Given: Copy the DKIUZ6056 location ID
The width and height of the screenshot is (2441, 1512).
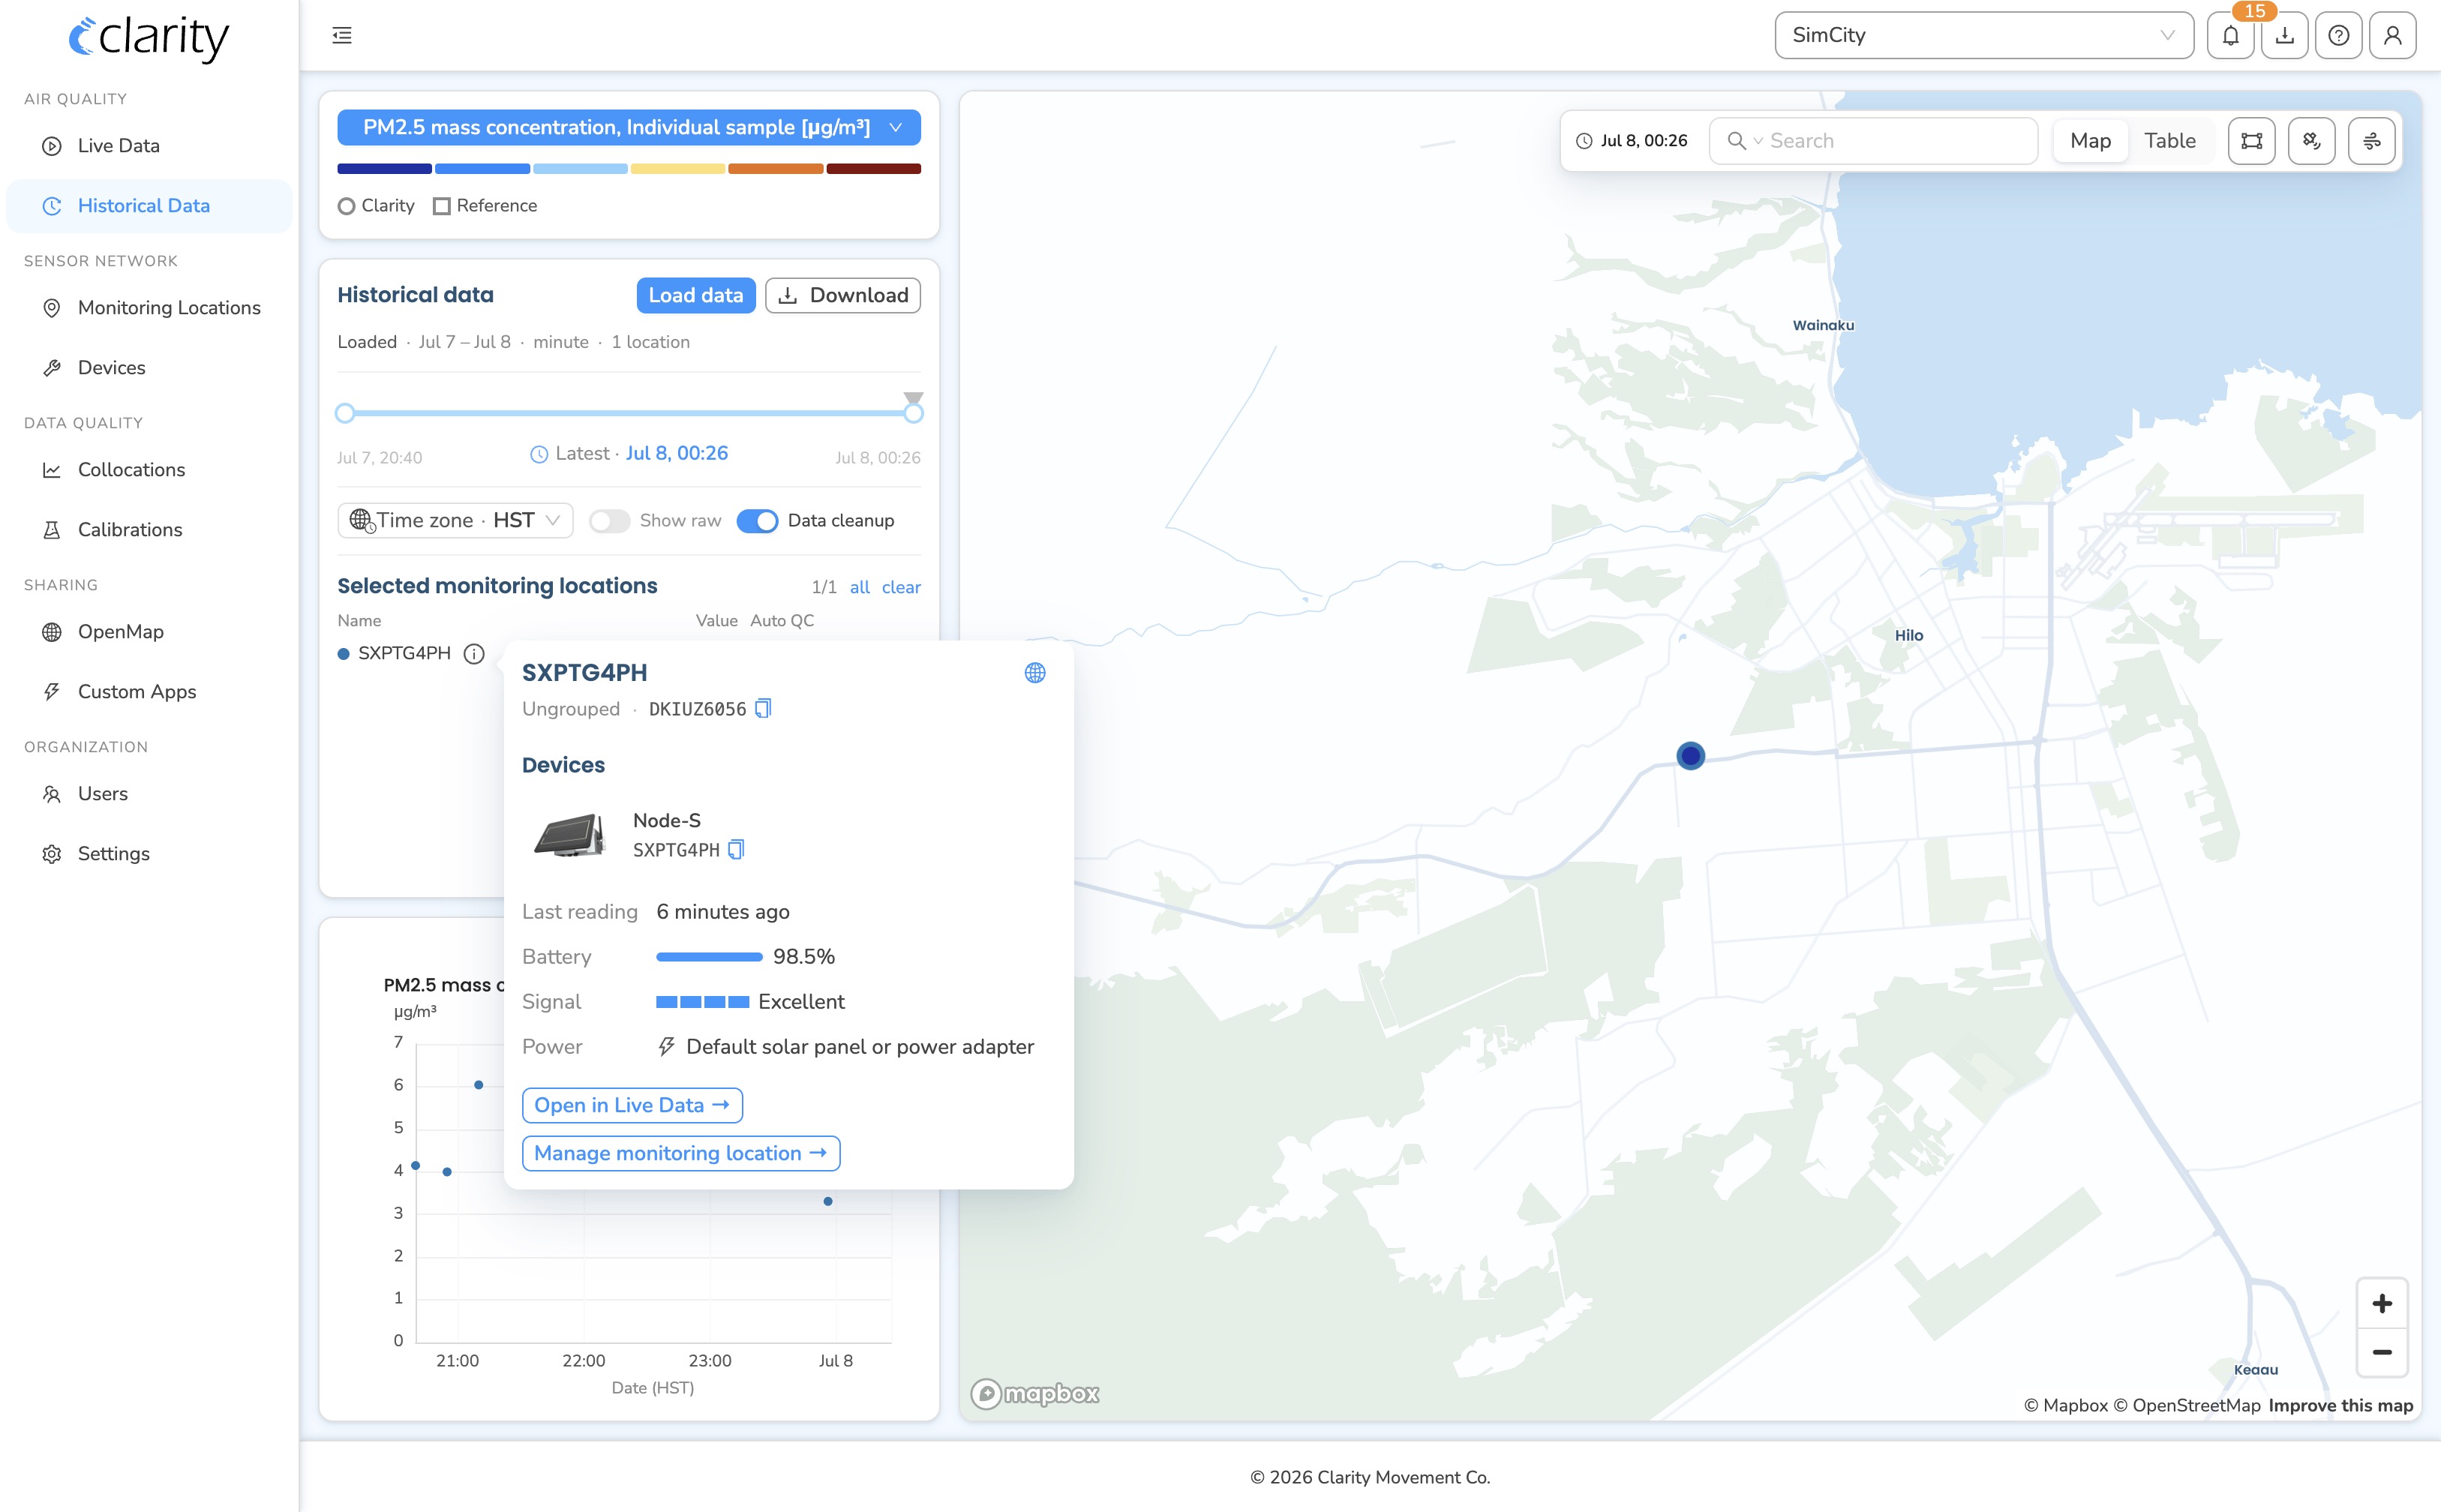Looking at the screenshot, I should [x=763, y=709].
